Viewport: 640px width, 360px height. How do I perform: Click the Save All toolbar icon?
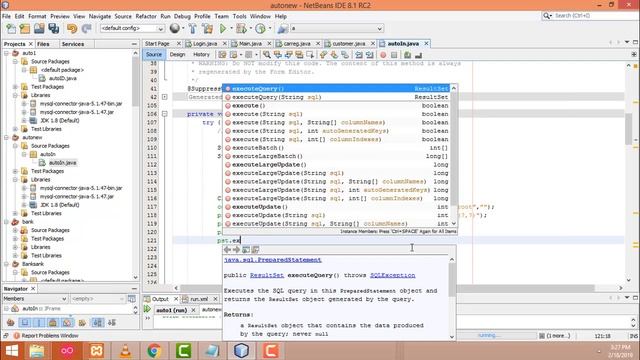pyautogui.click(x=53, y=29)
